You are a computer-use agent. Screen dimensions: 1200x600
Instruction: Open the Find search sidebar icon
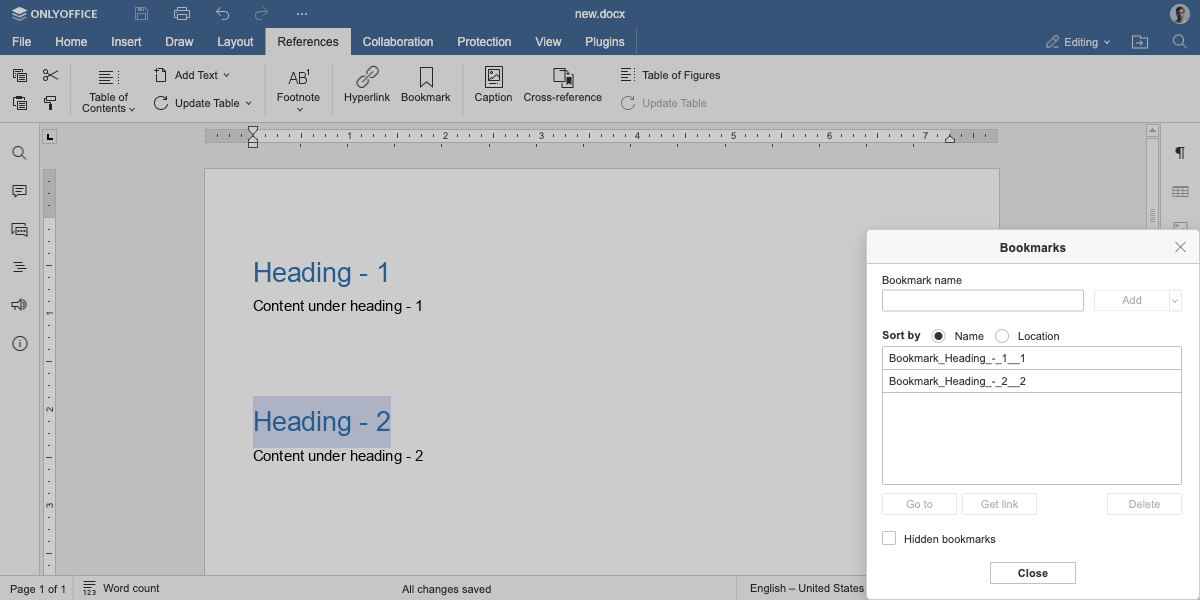[19, 153]
